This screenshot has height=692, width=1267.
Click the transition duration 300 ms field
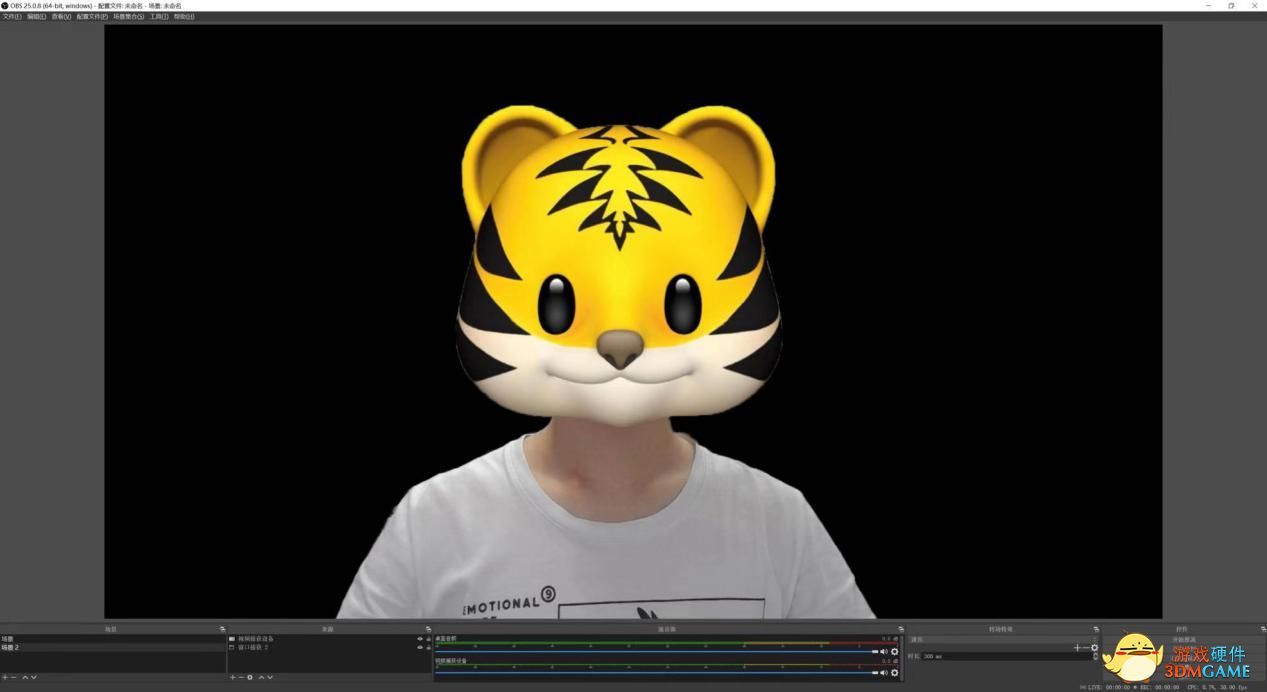coord(1006,656)
